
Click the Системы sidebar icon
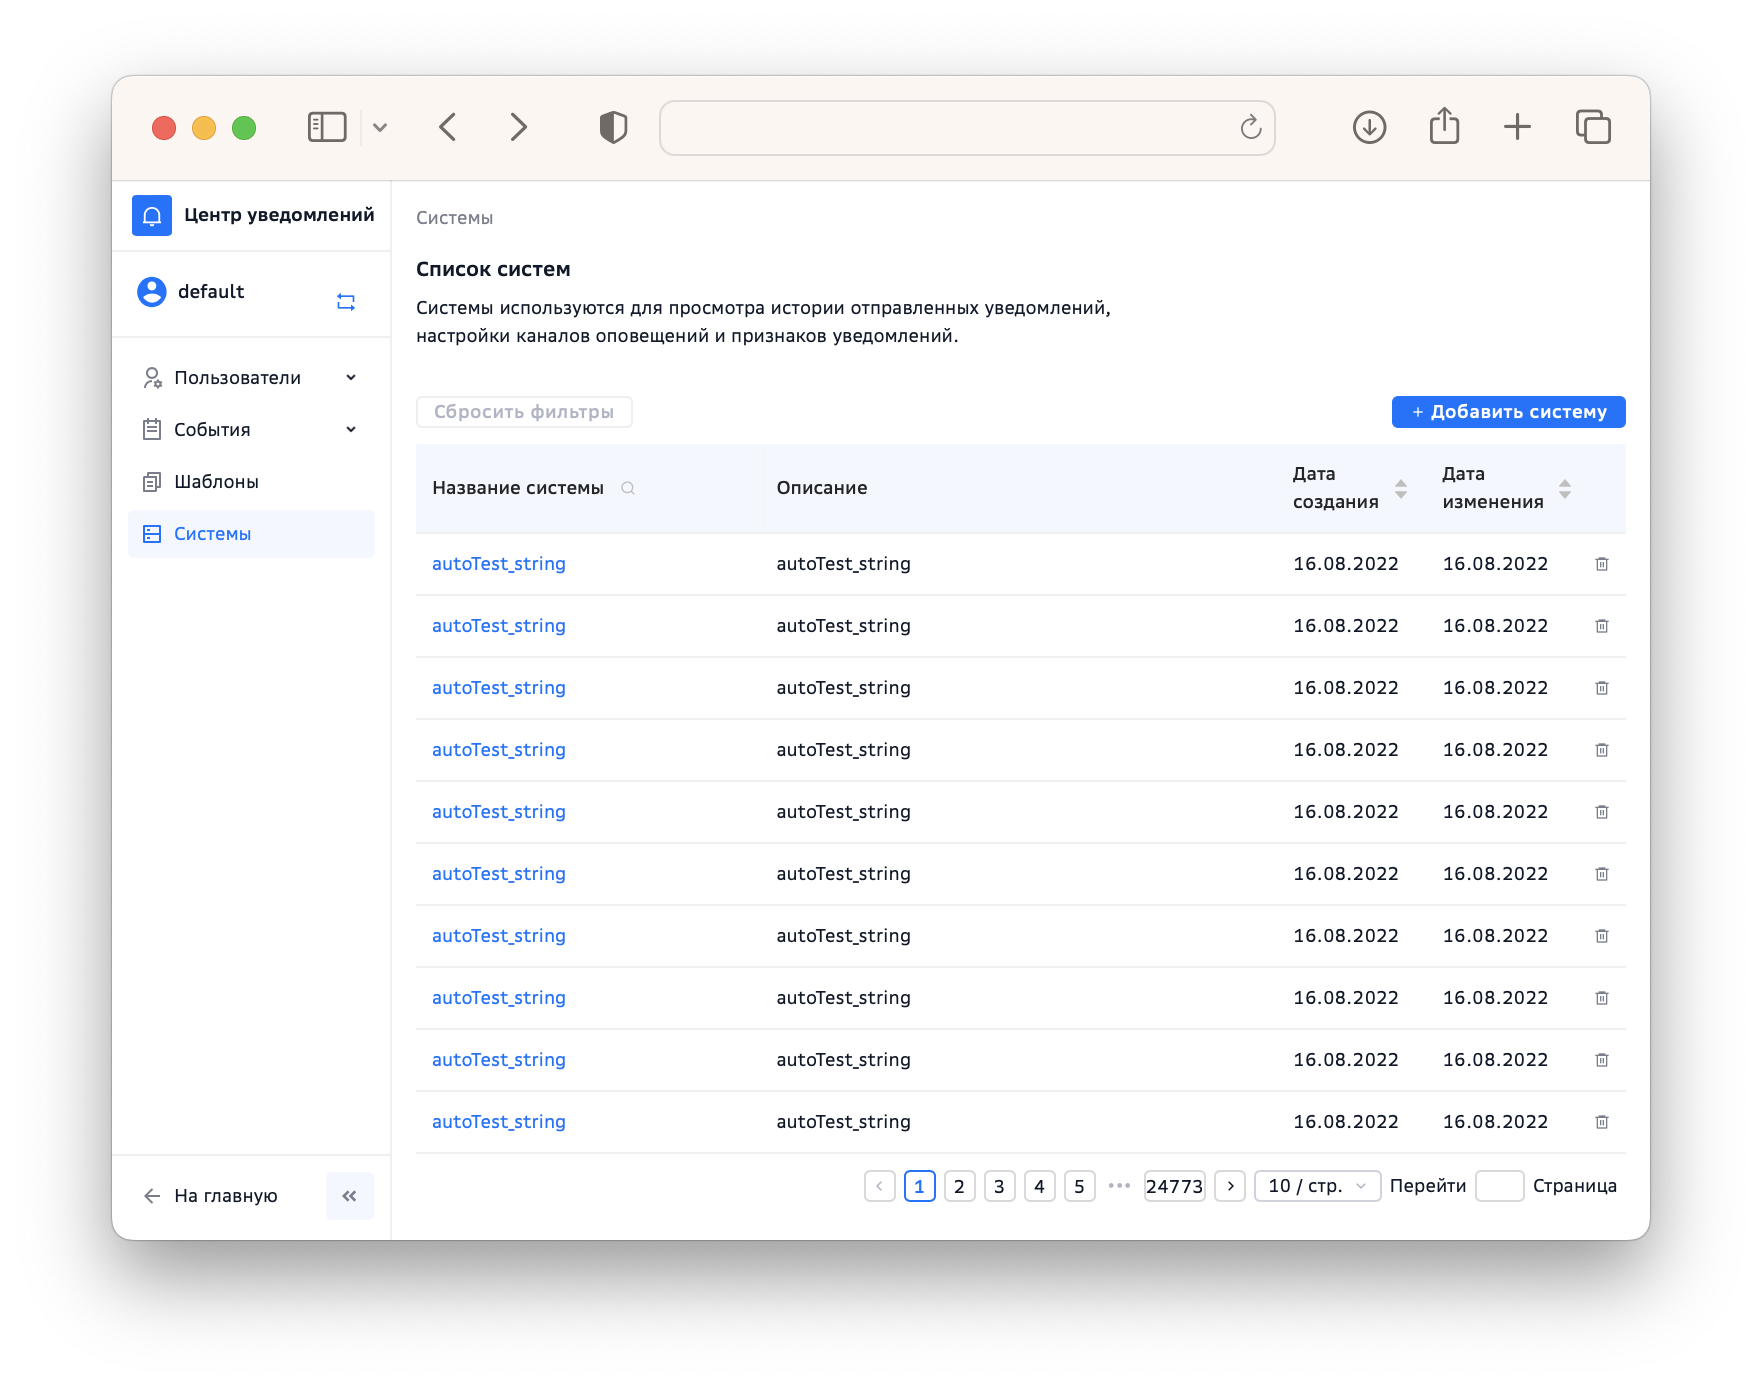point(152,534)
